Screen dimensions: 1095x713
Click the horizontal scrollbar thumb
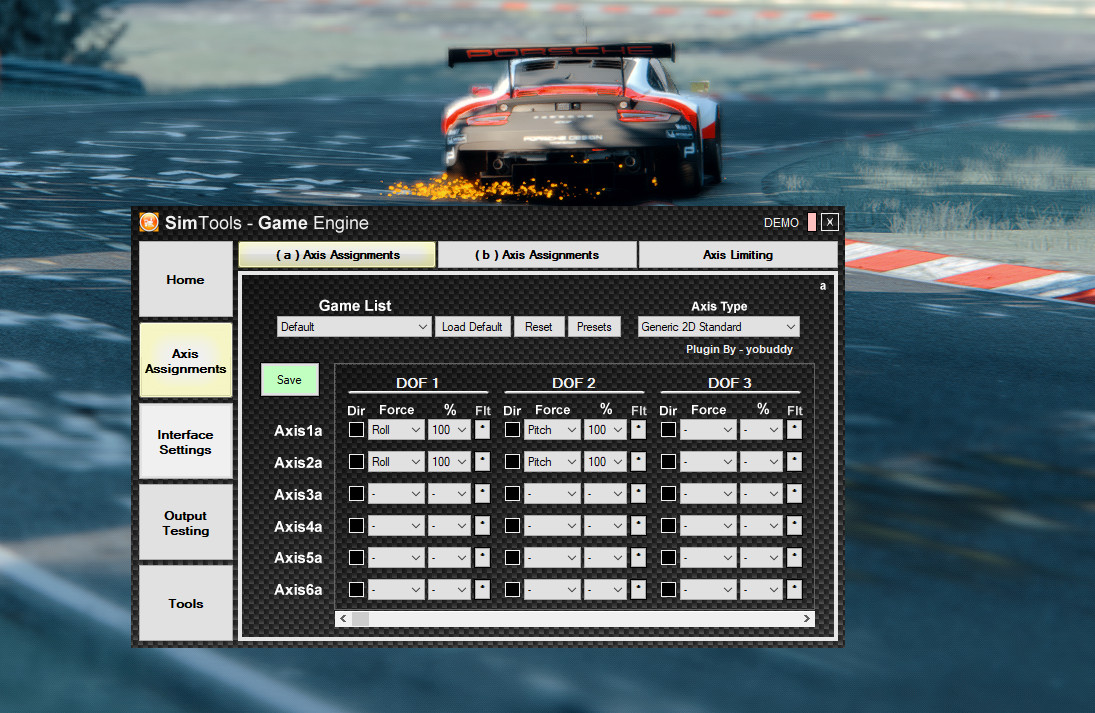pos(360,619)
